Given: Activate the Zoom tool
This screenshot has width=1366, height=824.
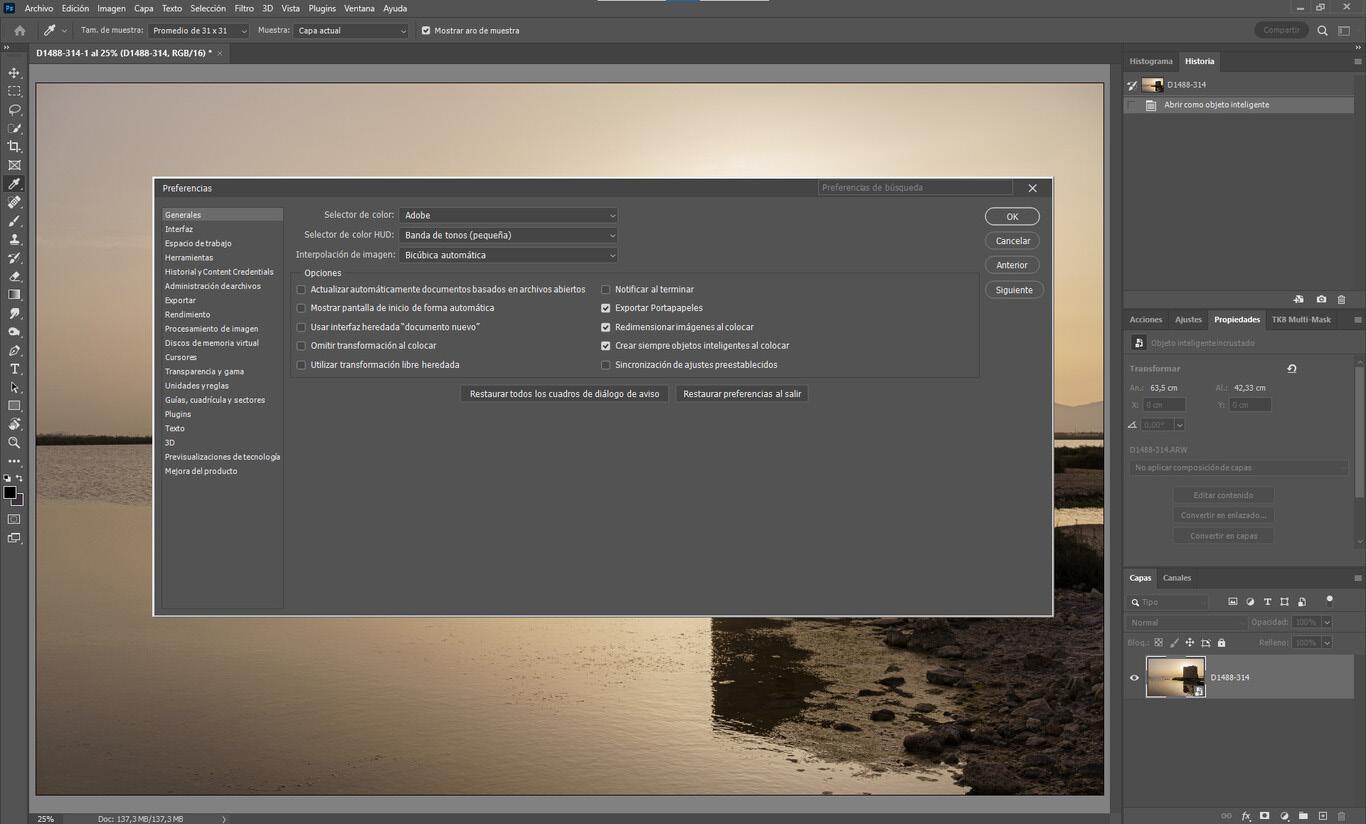Looking at the screenshot, I should tap(14, 442).
